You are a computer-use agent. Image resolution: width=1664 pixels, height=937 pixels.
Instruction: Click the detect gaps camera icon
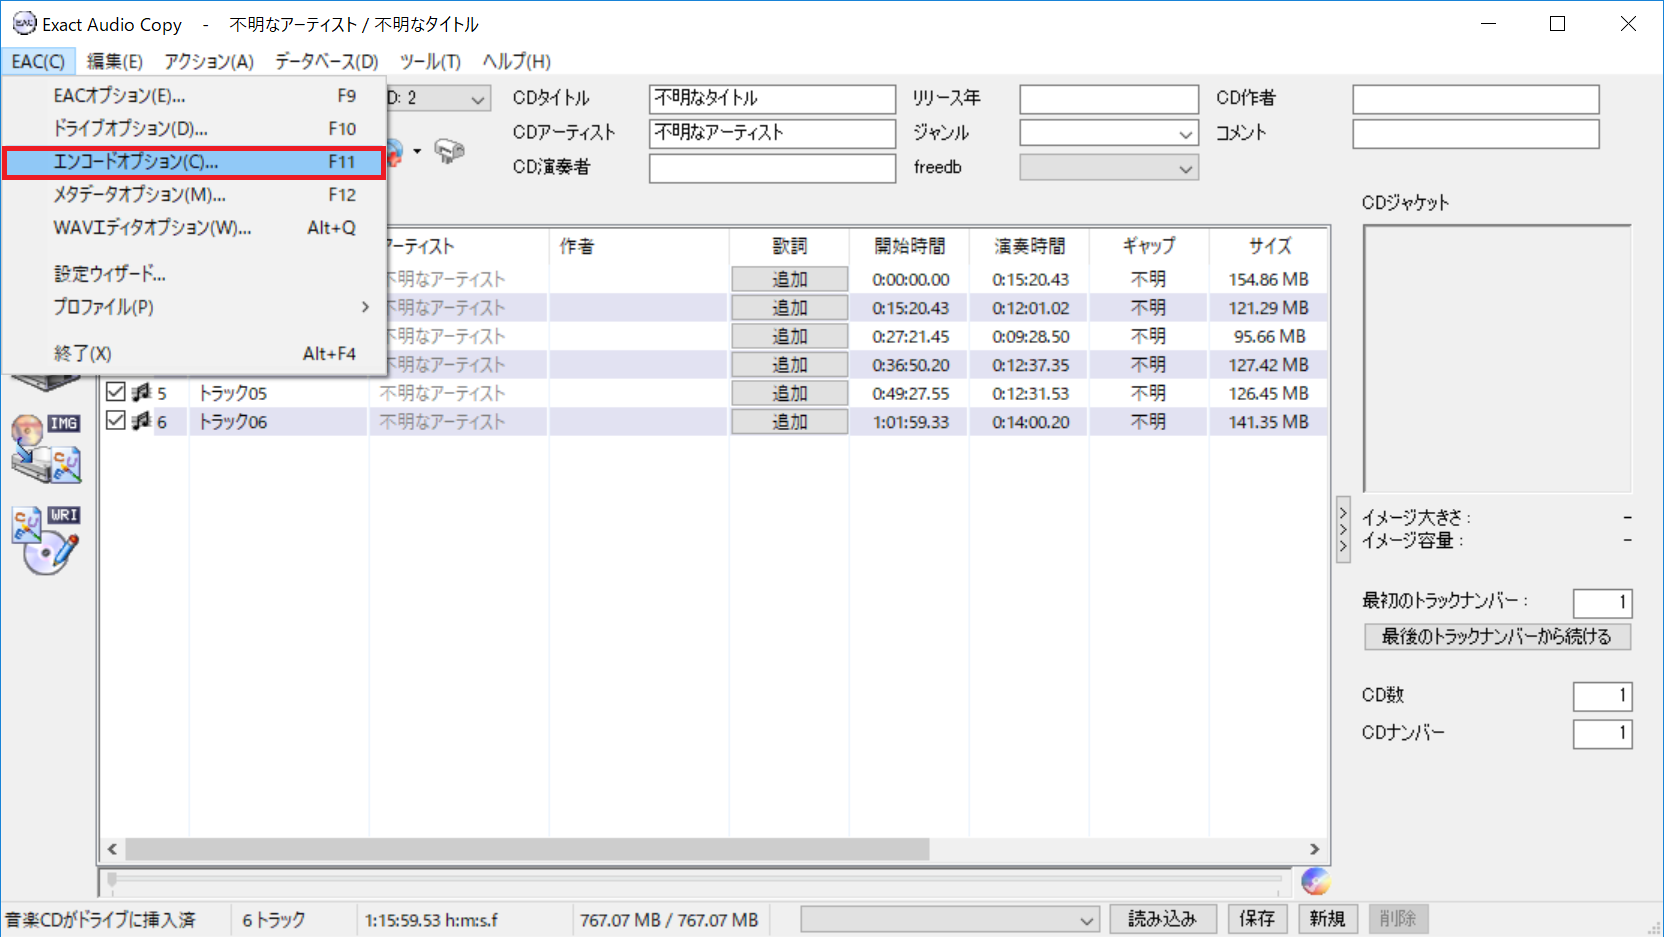coord(450,151)
